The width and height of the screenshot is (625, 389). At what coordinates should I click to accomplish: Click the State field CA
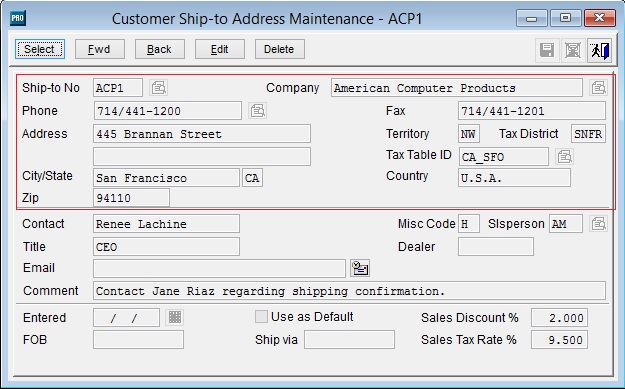click(252, 178)
